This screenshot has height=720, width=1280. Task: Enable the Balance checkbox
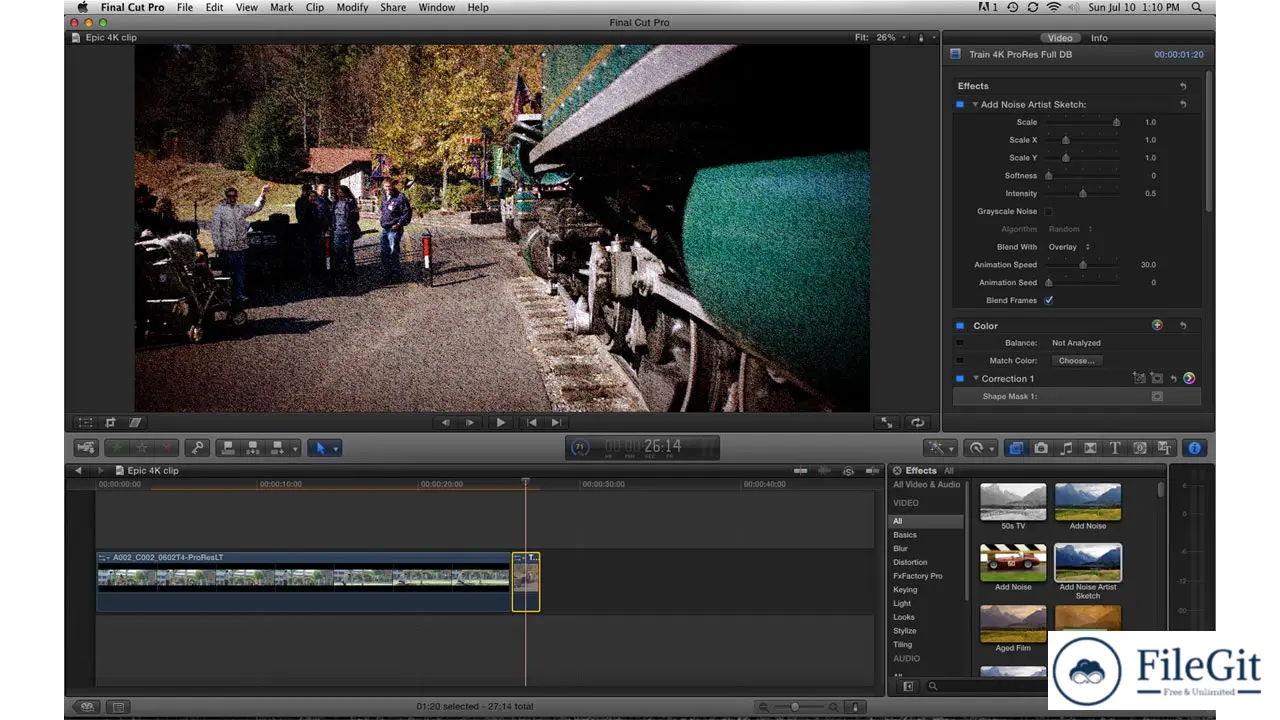(x=960, y=343)
